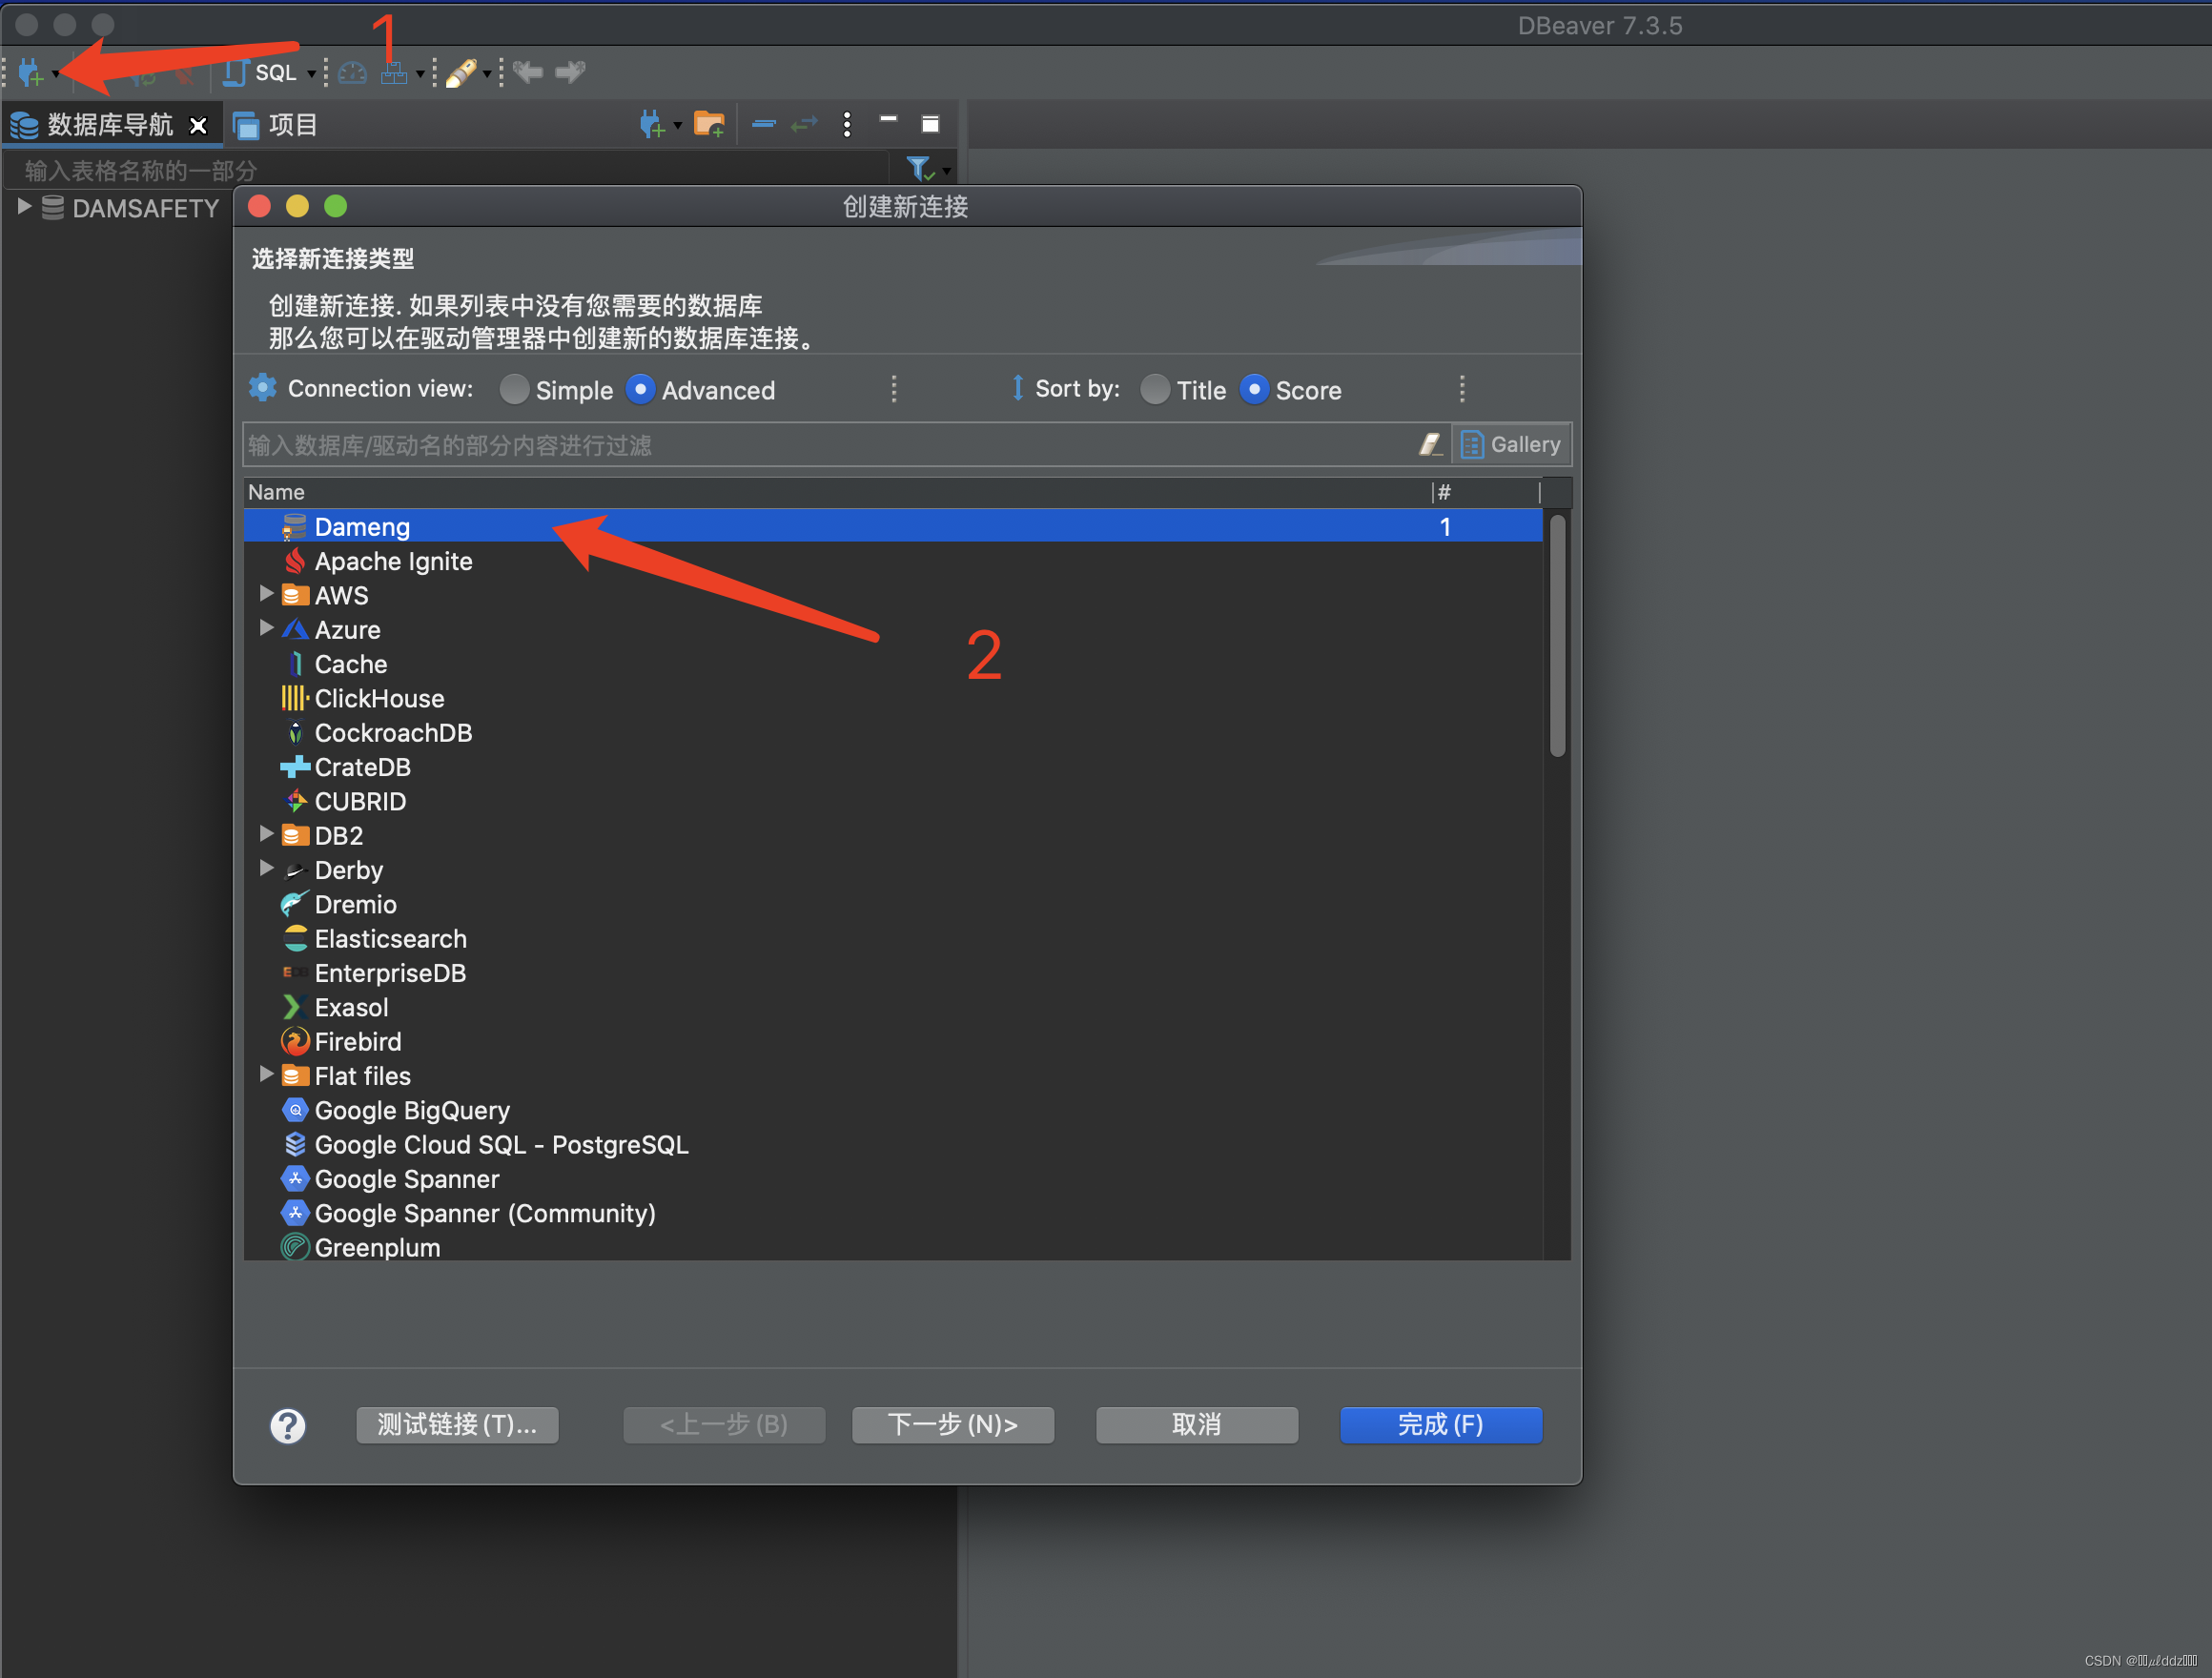2212x1678 pixels.
Task: Click the Gallery button
Action: click(x=1511, y=444)
